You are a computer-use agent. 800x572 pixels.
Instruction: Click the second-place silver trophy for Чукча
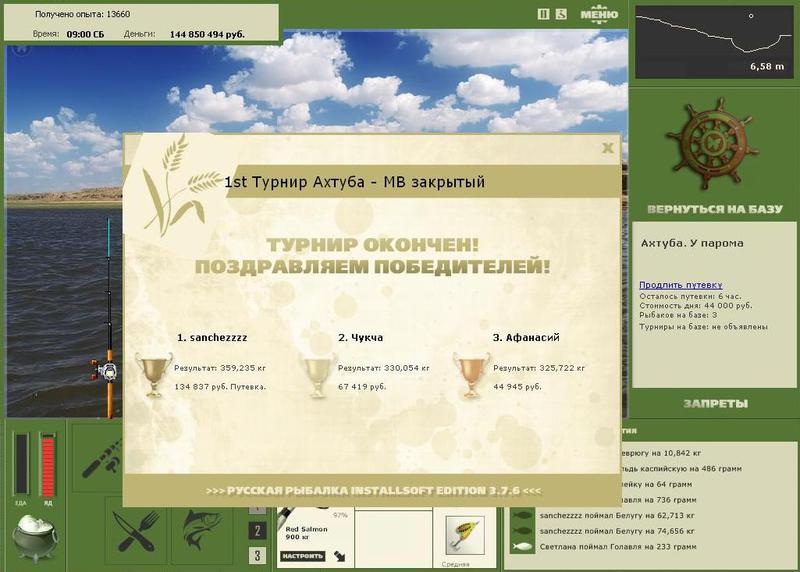click(318, 375)
